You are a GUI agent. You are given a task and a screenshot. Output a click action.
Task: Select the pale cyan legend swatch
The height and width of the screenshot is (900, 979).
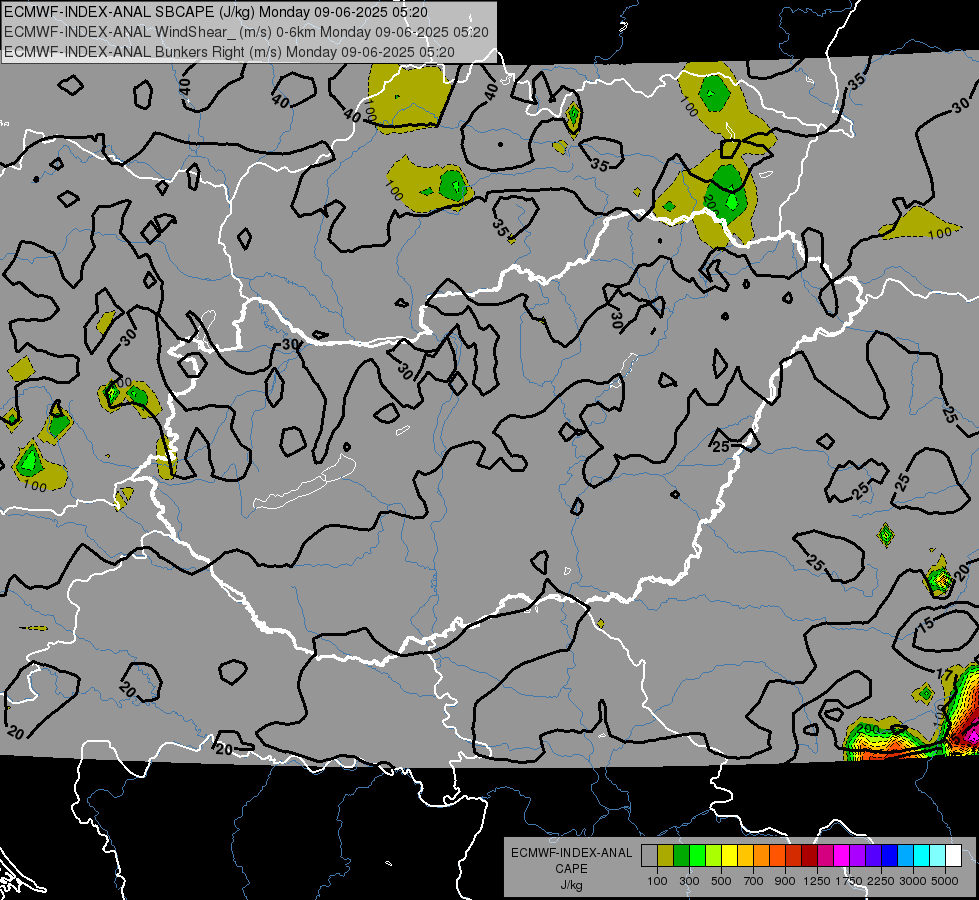coord(938,856)
